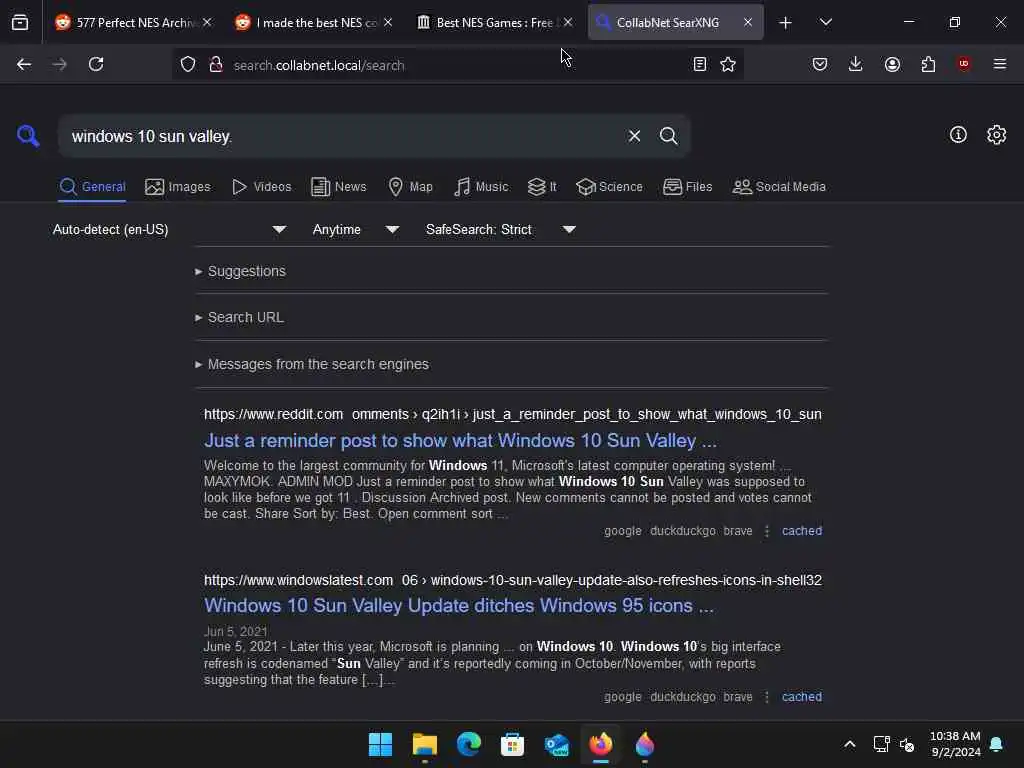Screen dimensions: 1024x768
Task: Select the Images search category
Action: click(178, 187)
